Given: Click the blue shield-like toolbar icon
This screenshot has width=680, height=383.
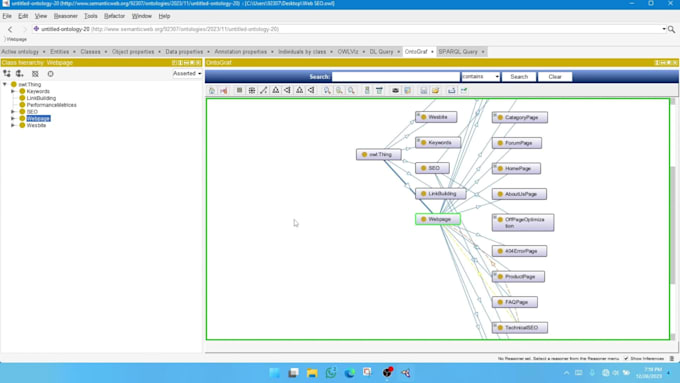Looking at the screenshot, I should [408, 90].
